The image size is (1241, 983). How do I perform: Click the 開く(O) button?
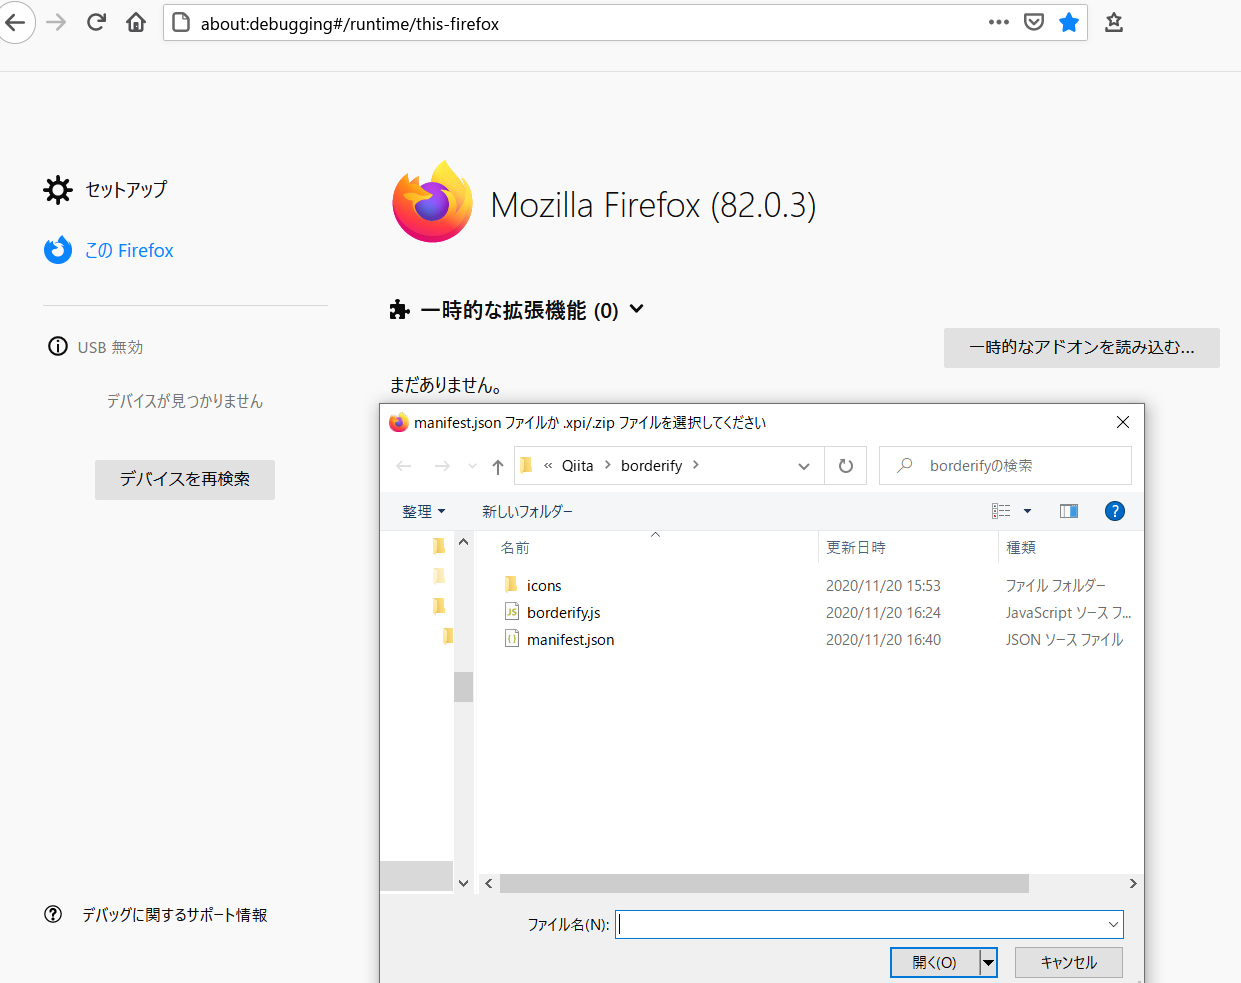pos(935,962)
